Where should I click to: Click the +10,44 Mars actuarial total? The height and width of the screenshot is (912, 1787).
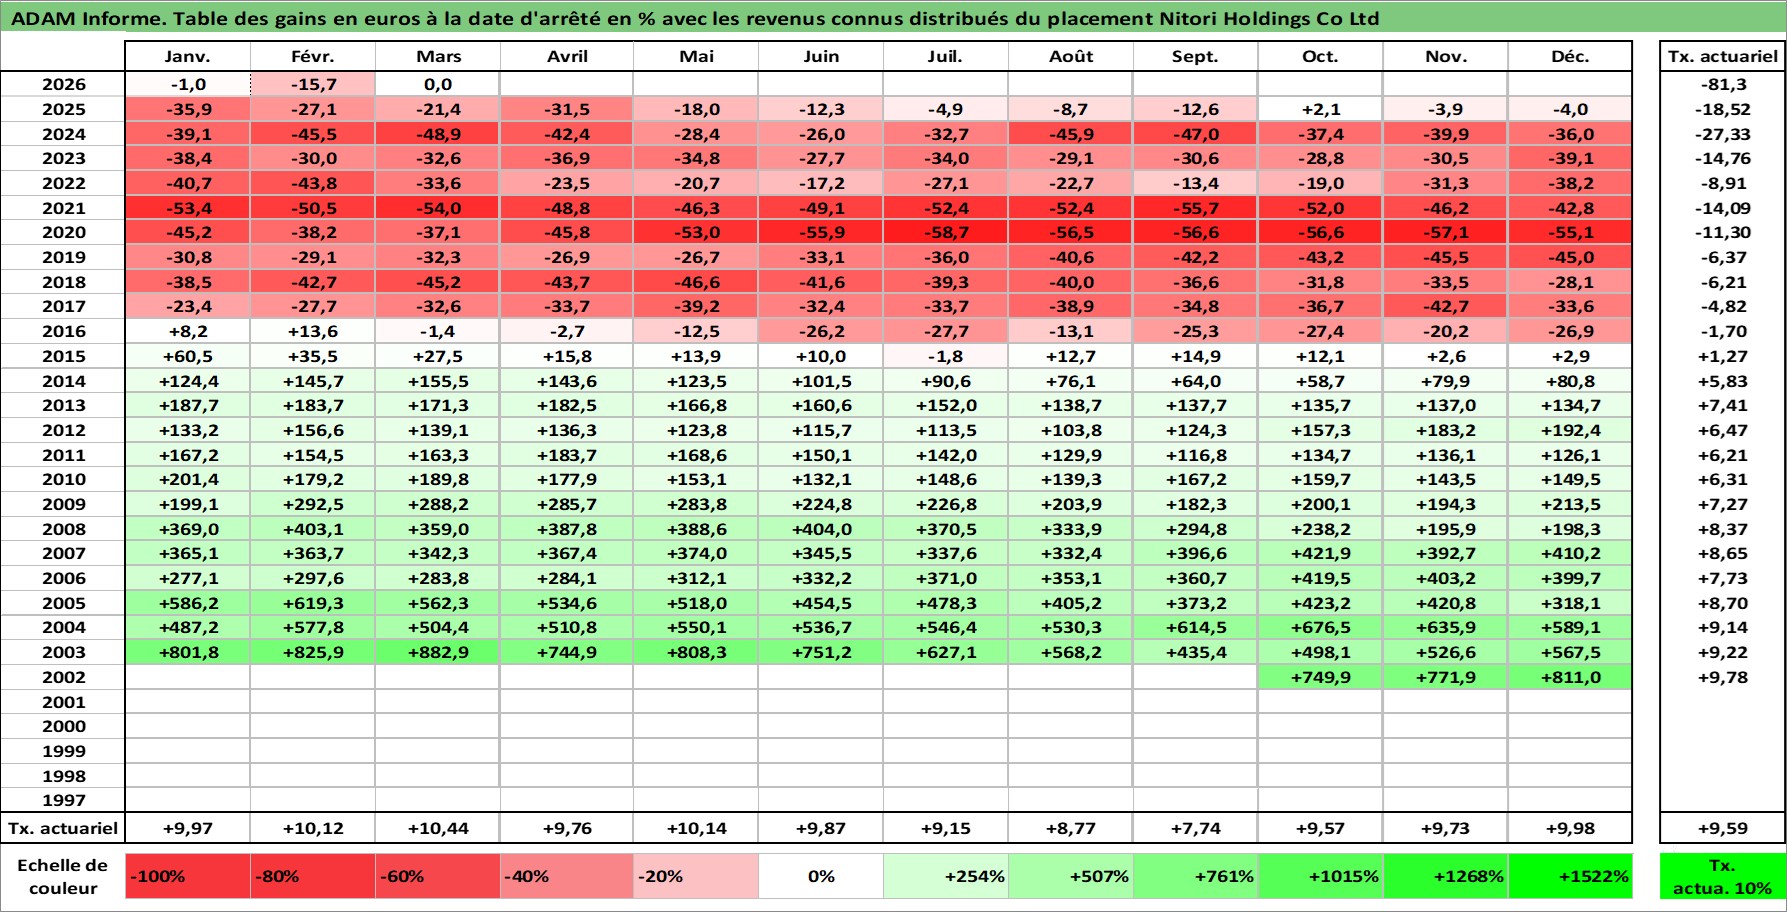[x=438, y=829]
